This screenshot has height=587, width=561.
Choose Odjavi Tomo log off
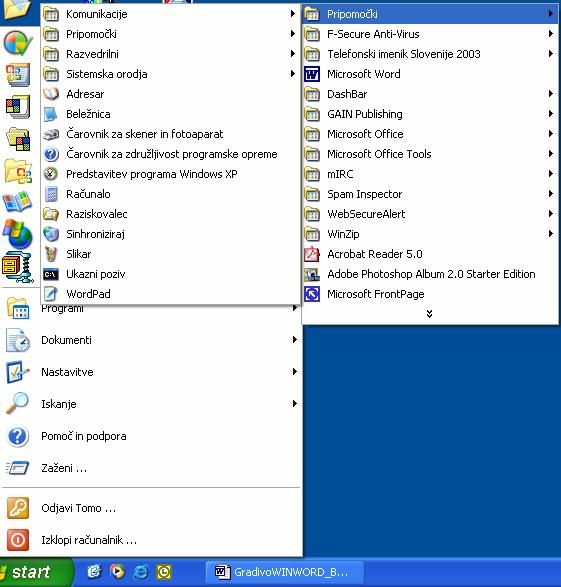click(151, 508)
